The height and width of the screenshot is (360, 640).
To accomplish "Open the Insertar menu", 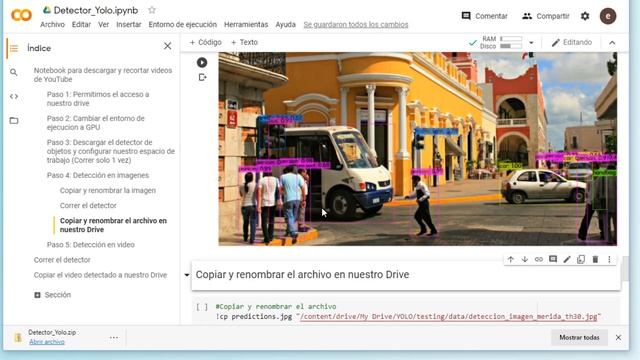I will (x=129, y=24).
